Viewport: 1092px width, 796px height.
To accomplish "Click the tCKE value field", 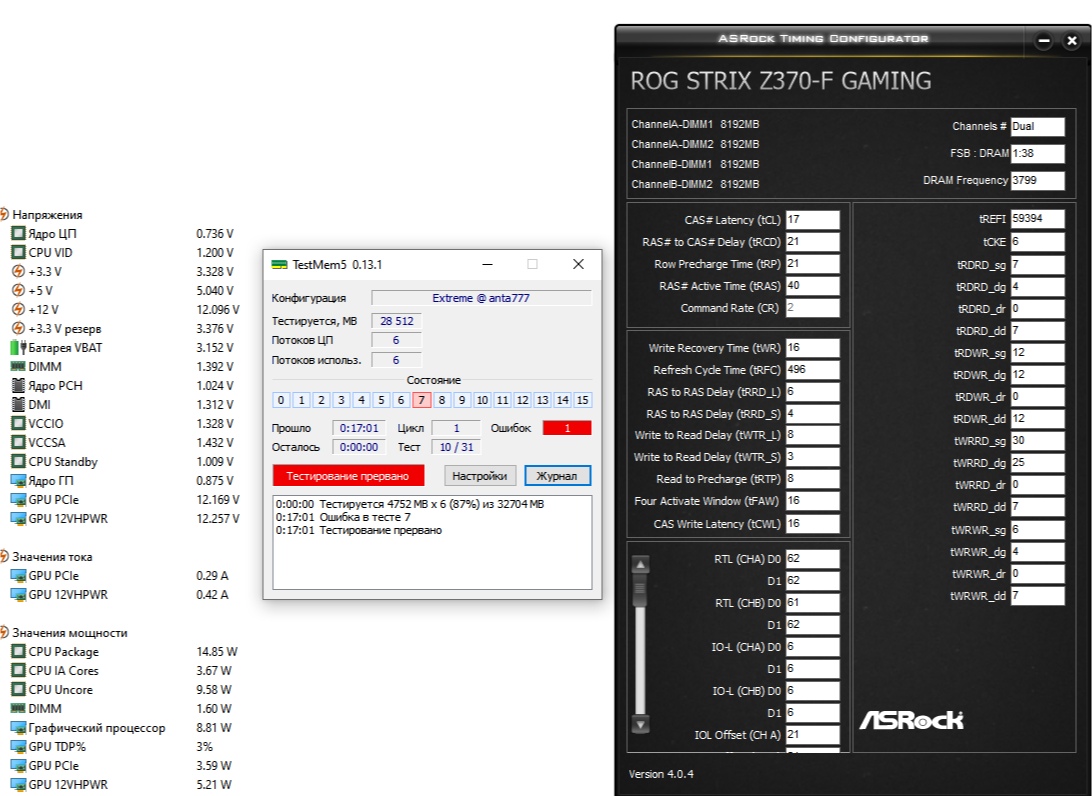I will [1038, 242].
